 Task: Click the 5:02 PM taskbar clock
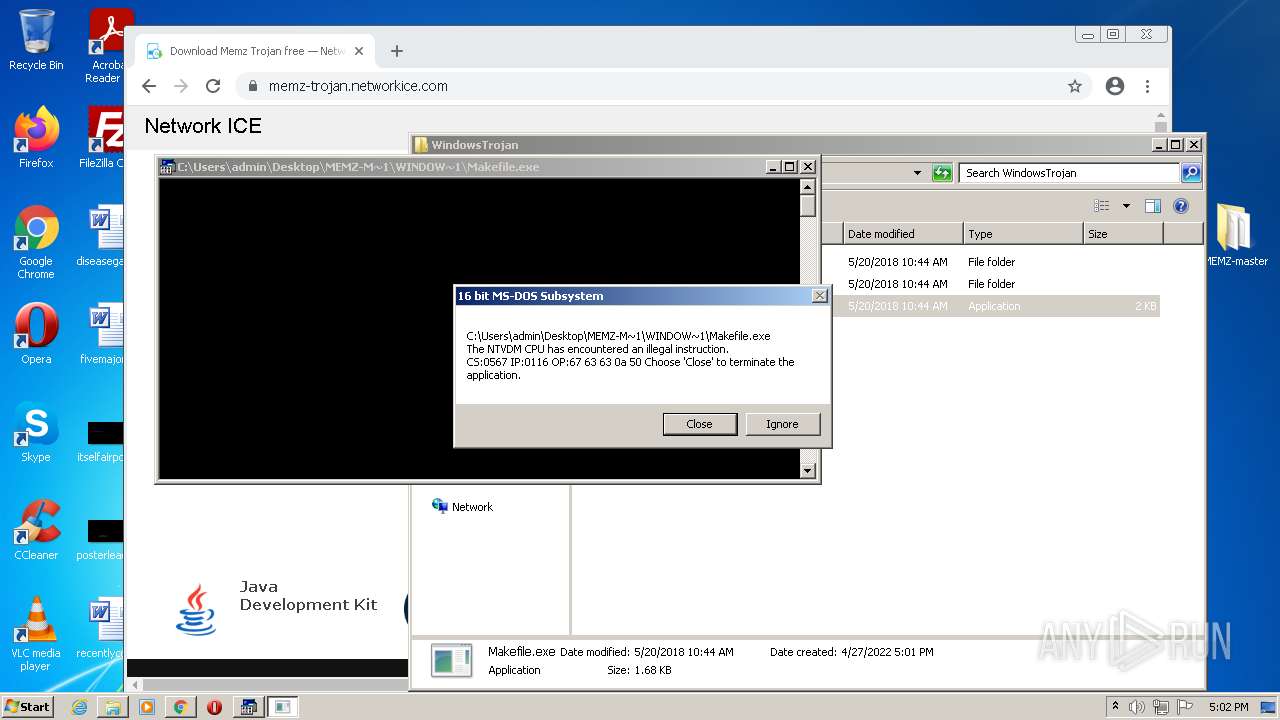(1228, 707)
